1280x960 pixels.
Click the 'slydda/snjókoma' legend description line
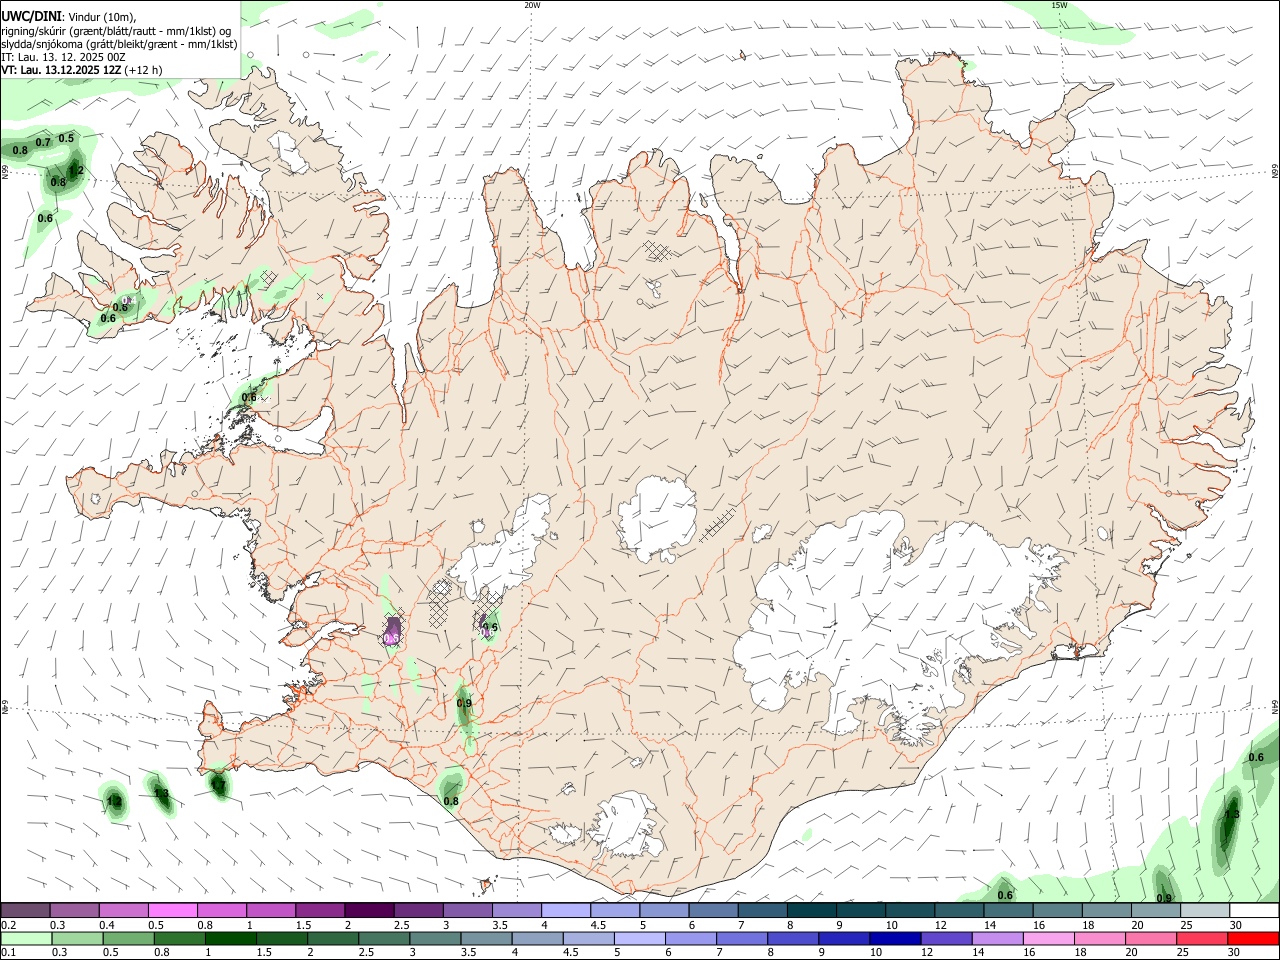click(119, 44)
